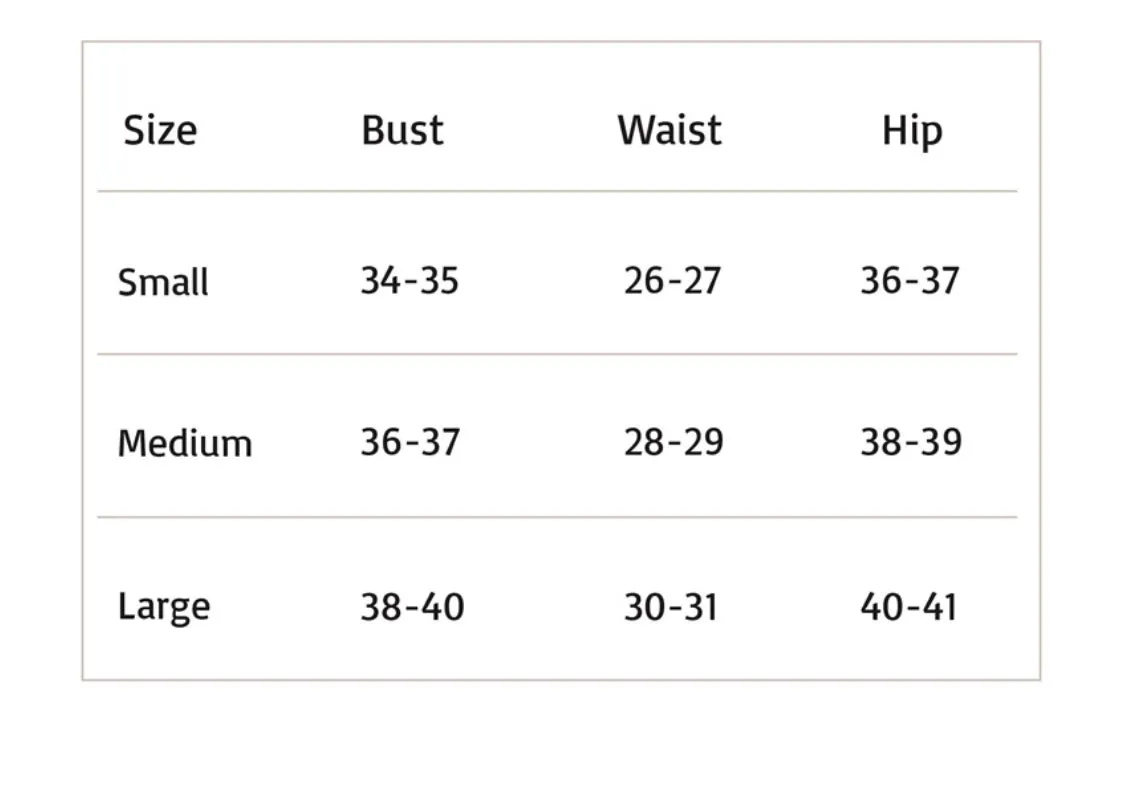
Task: Click Large bust value 38-40
Action: 413,607
